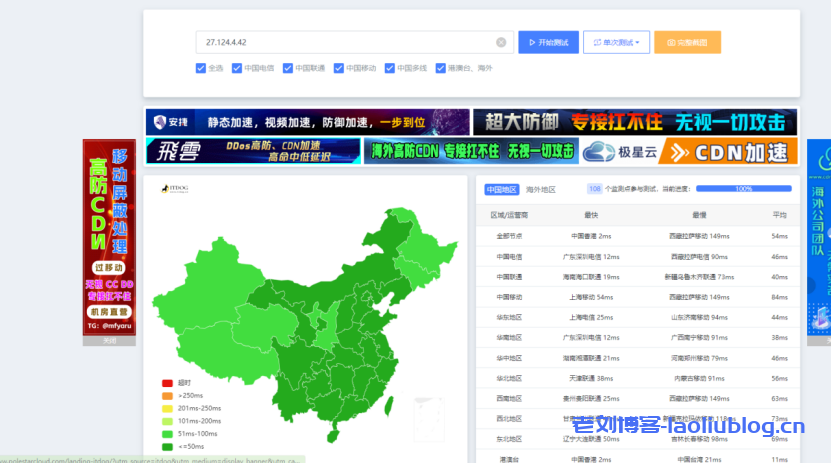Click the 区域/运营商 column header
831x463 pixels.
tap(509, 215)
